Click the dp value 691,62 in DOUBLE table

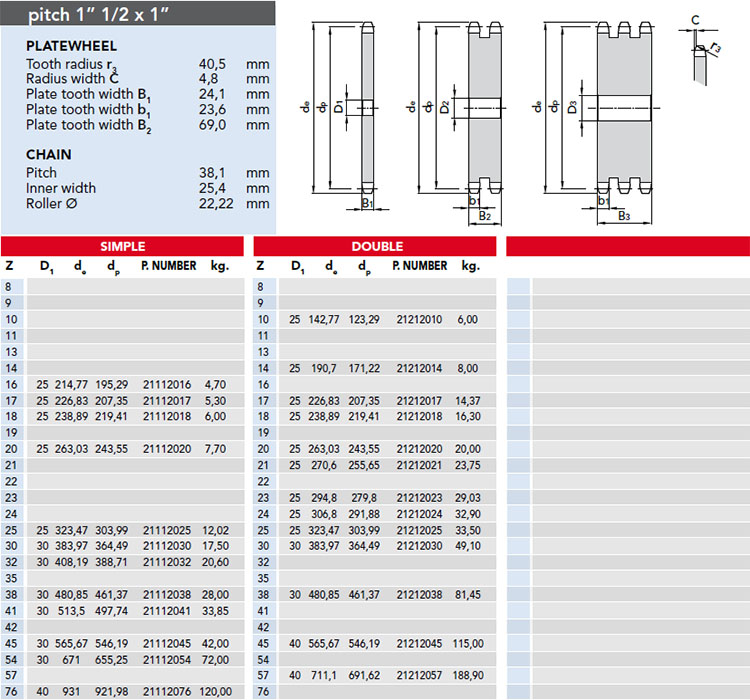tap(364, 675)
